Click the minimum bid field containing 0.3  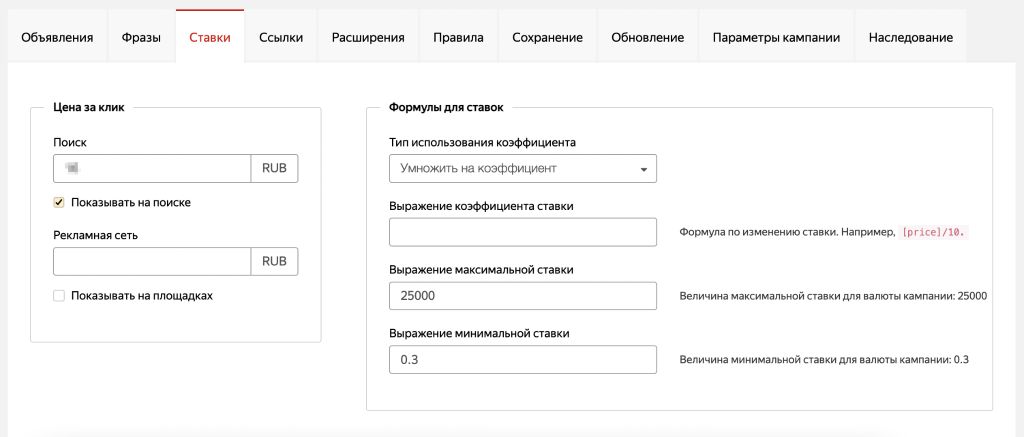point(522,360)
